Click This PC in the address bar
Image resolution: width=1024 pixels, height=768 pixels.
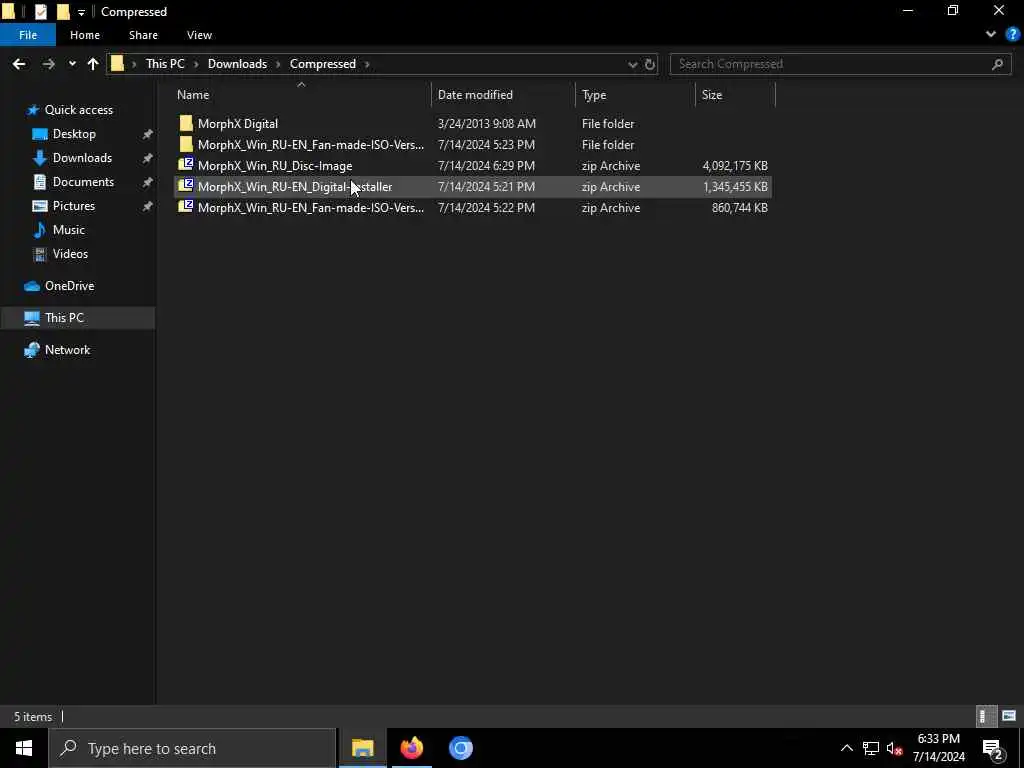point(165,64)
